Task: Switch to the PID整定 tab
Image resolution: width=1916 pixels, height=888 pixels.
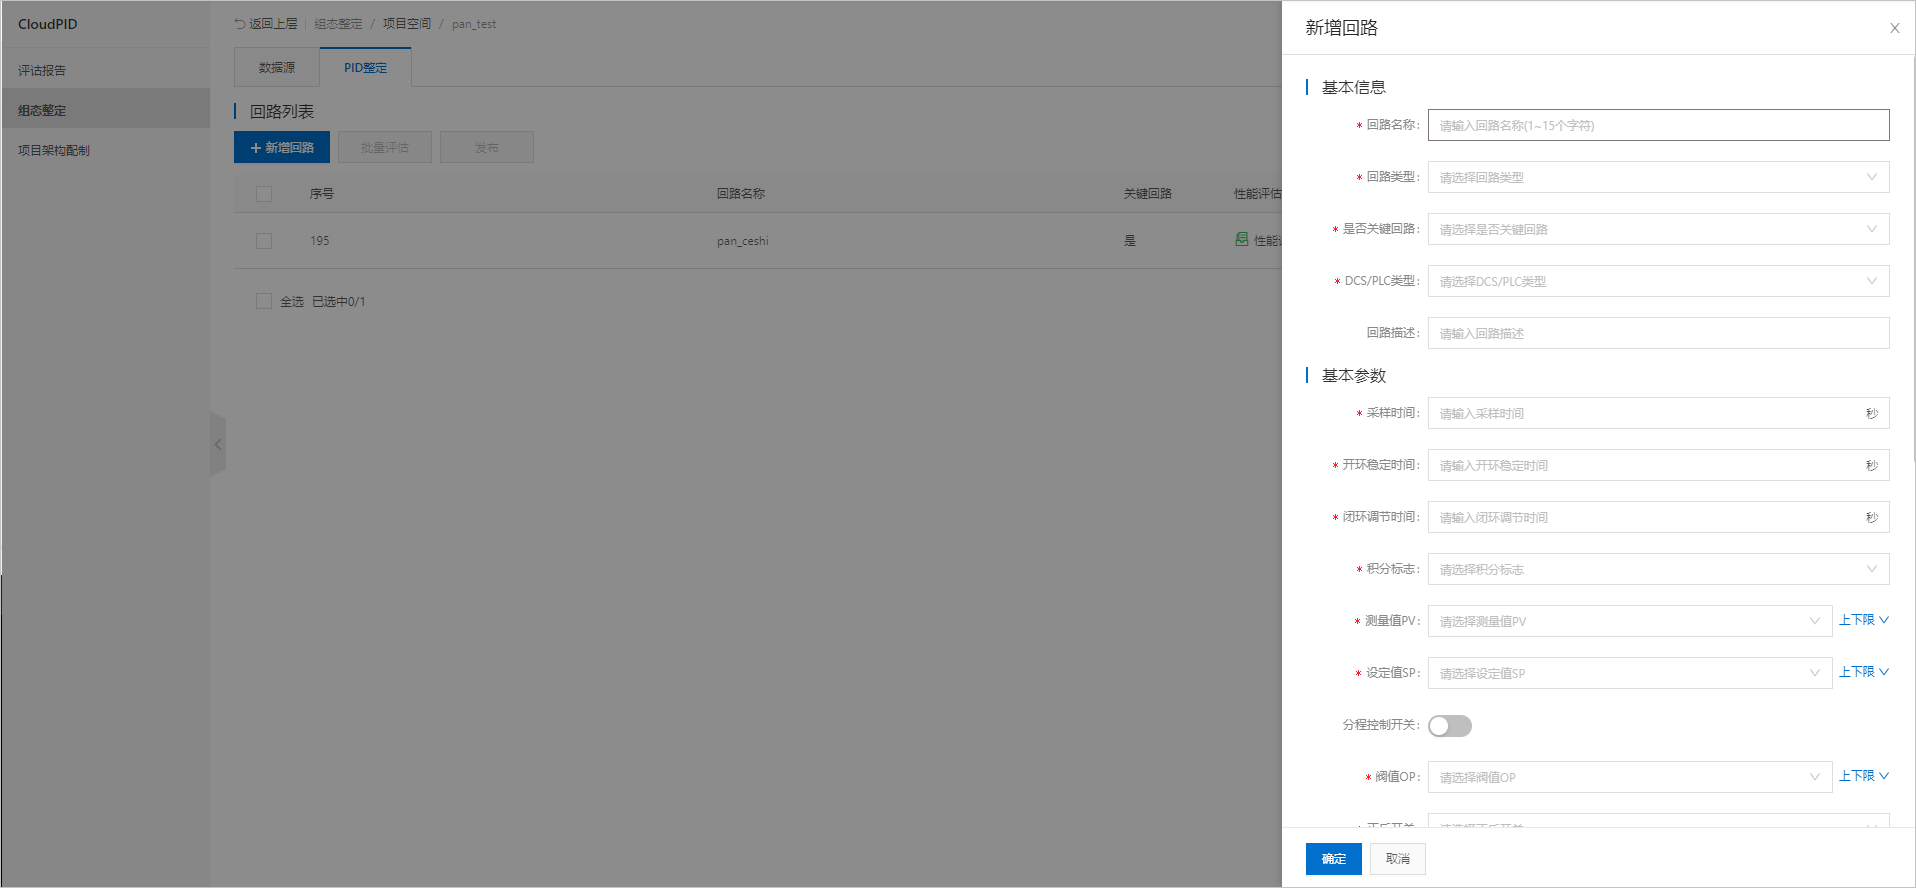Action: tap(365, 67)
